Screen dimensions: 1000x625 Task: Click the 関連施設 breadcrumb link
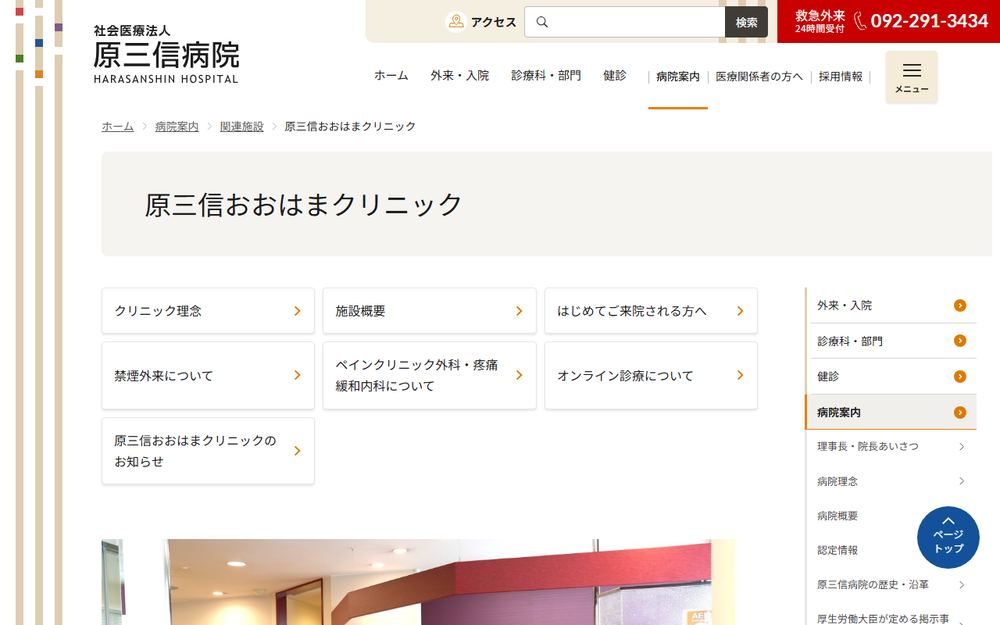242,126
